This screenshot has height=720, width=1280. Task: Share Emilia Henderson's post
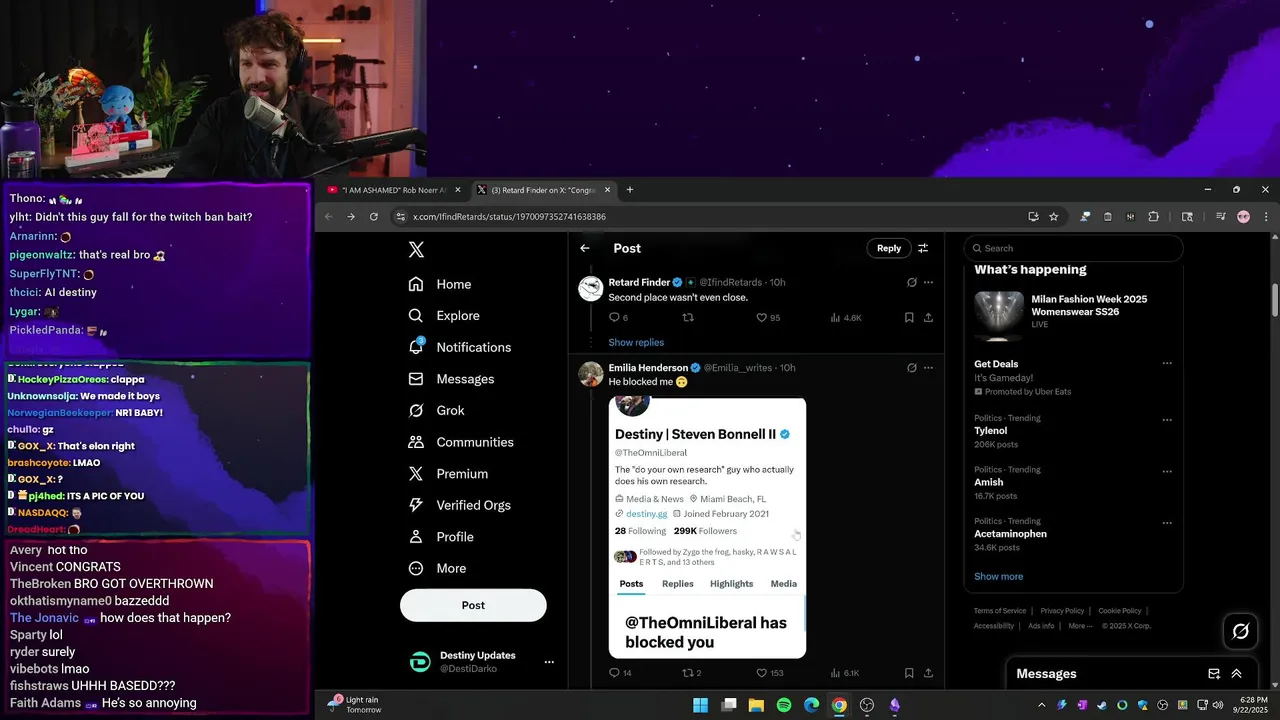click(x=928, y=673)
